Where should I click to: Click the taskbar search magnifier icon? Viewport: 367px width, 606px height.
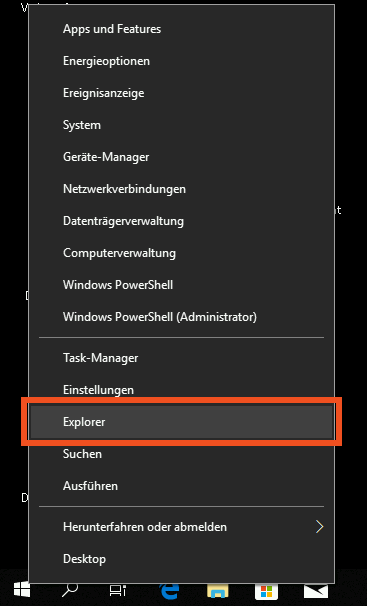(x=70, y=590)
